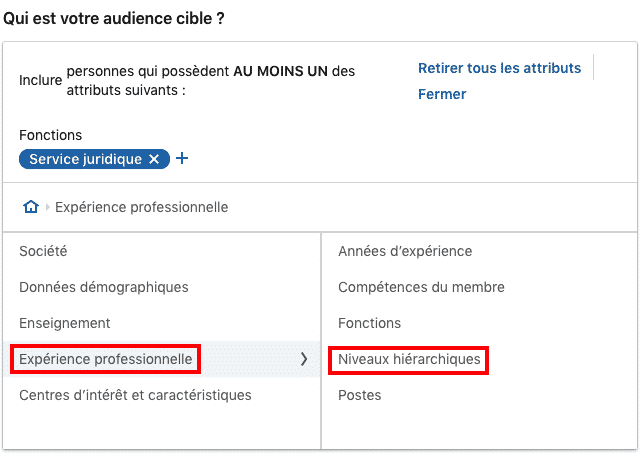Image resolution: width=643 pixels, height=461 pixels.
Task: Pick Niveaux hiérarchiques attribute
Action: [409, 359]
